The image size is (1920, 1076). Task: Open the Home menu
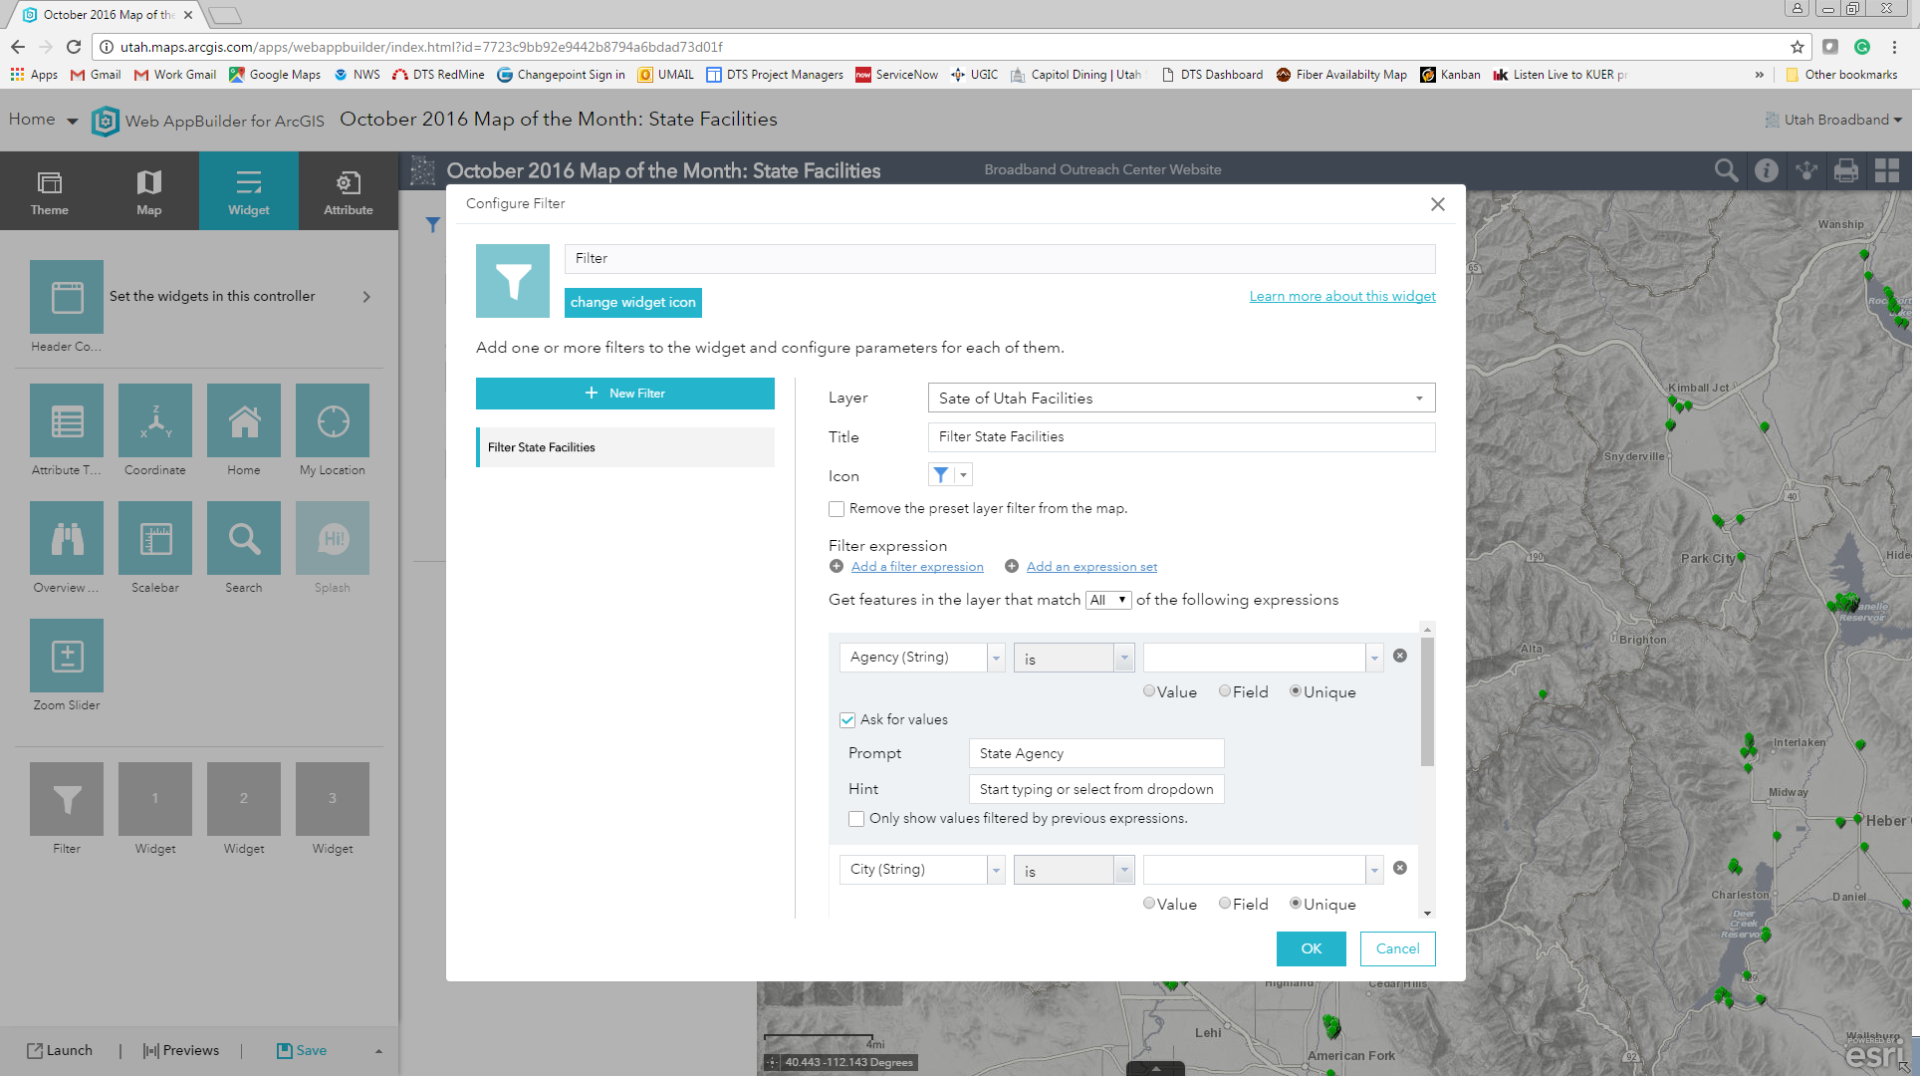43,120
